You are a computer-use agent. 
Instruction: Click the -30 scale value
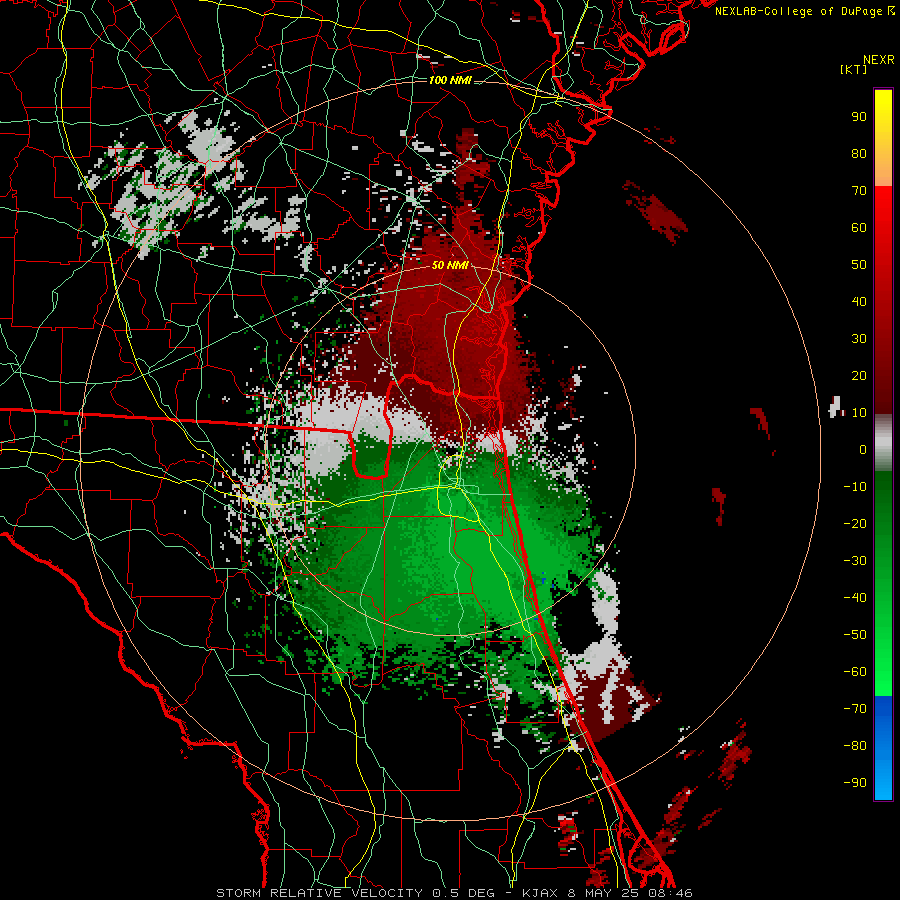pyautogui.click(x=855, y=561)
